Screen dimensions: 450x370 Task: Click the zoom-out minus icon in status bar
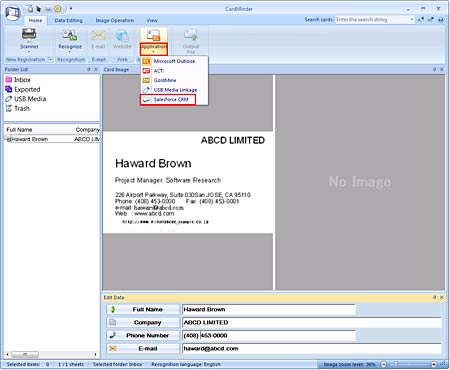click(384, 364)
